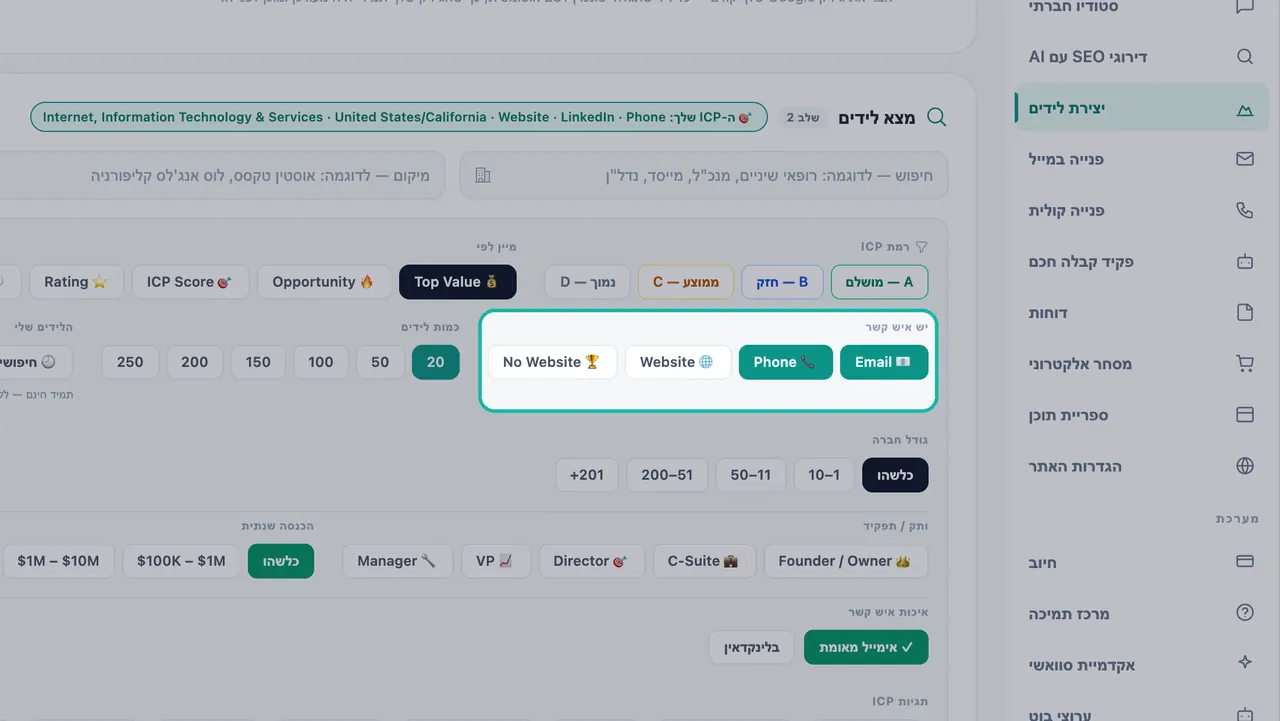Set lead quantity to 50

[380, 362]
